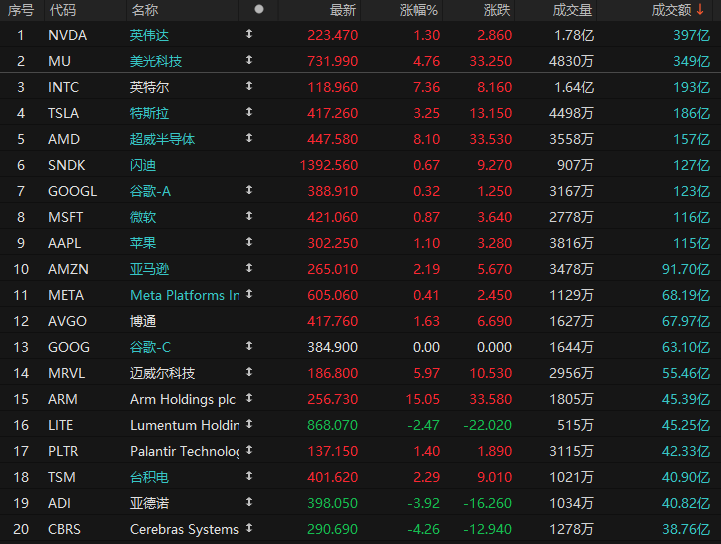Click the 1.78亿 volume cell
This screenshot has height=544, width=721.
574,35
